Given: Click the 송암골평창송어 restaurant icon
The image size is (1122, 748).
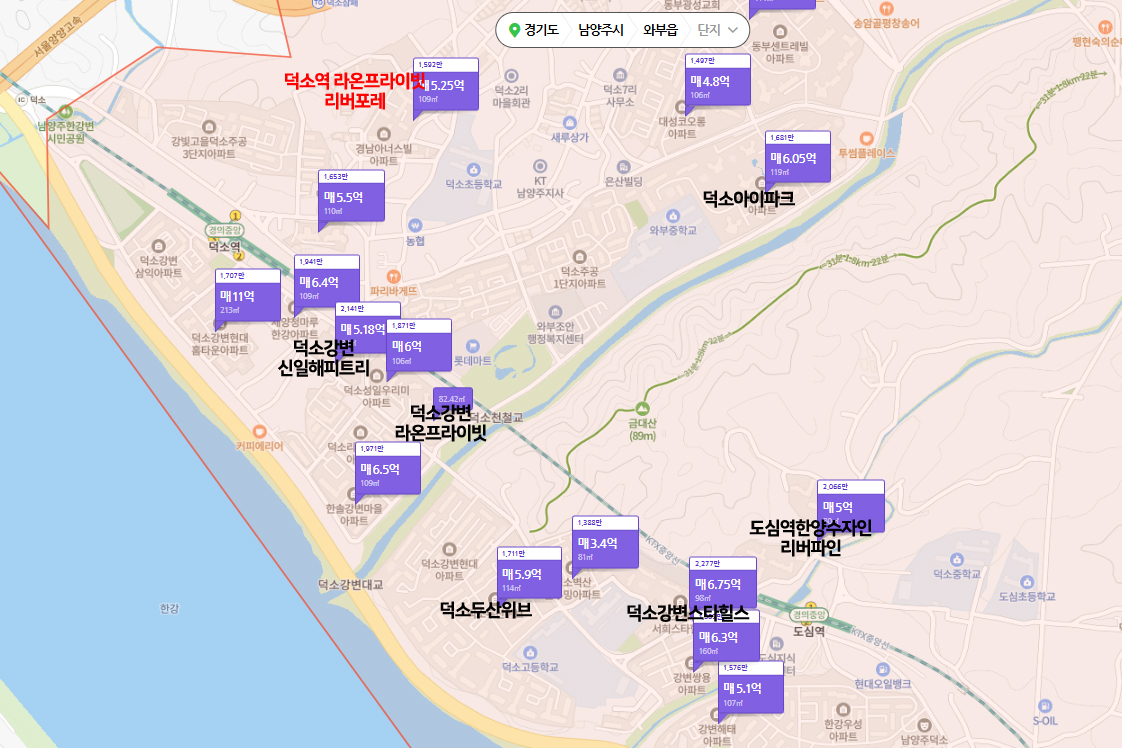Looking at the screenshot, I should [886, 9].
